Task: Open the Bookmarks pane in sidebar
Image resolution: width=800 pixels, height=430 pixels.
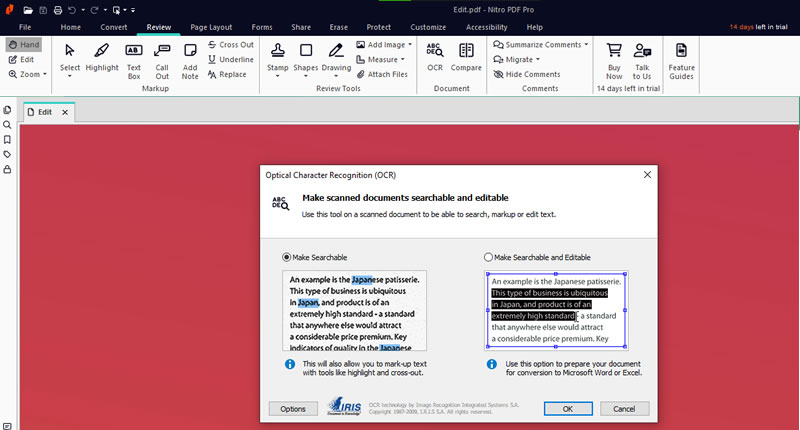Action: (7, 139)
